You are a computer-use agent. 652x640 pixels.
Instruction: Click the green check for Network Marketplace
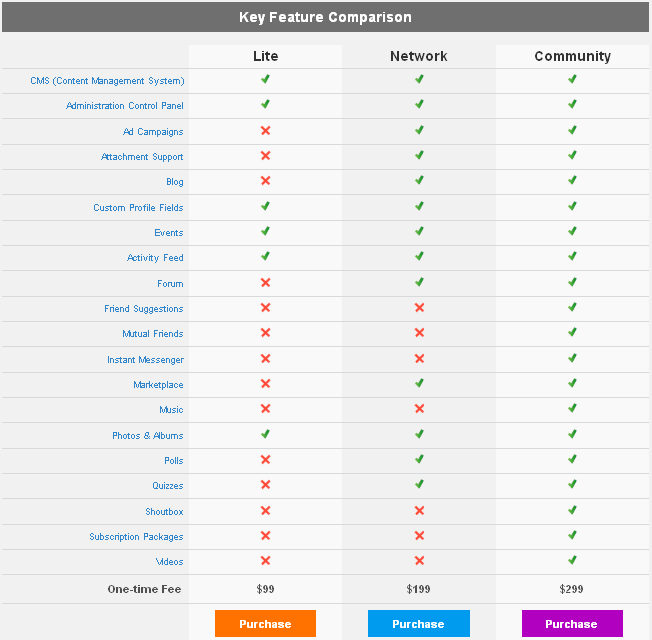[x=419, y=384]
